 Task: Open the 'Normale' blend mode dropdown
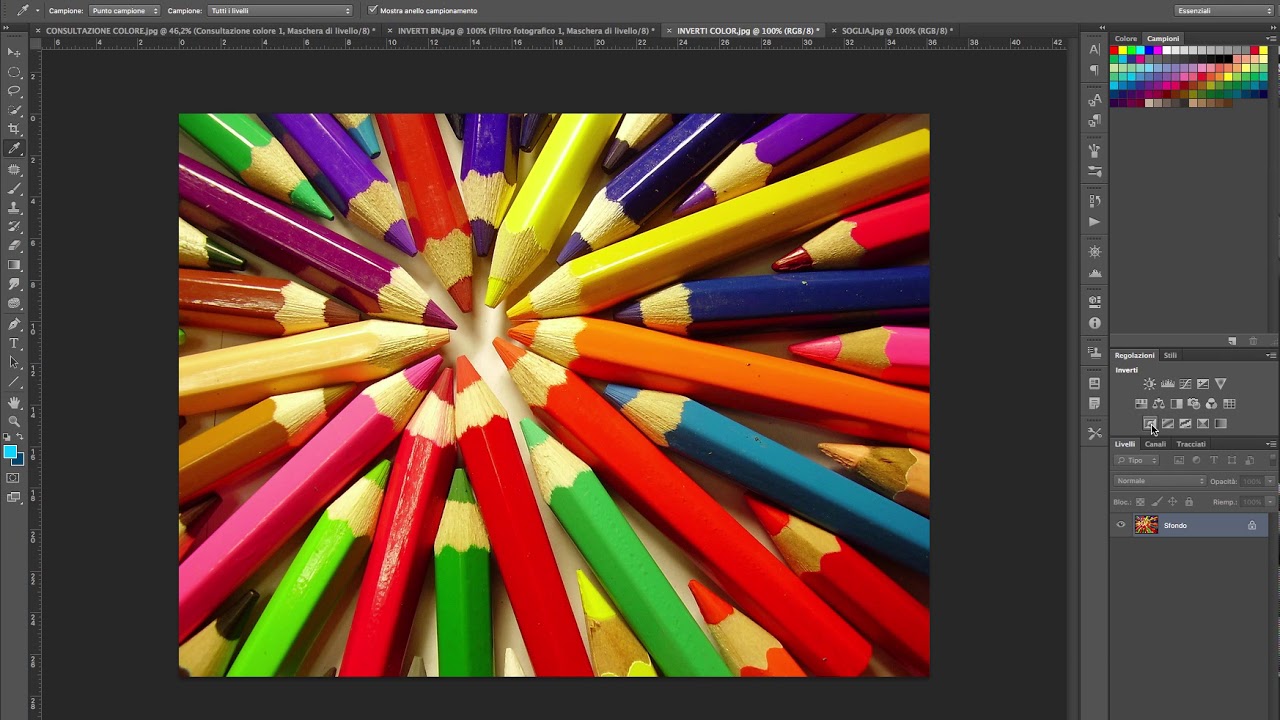coord(1161,481)
